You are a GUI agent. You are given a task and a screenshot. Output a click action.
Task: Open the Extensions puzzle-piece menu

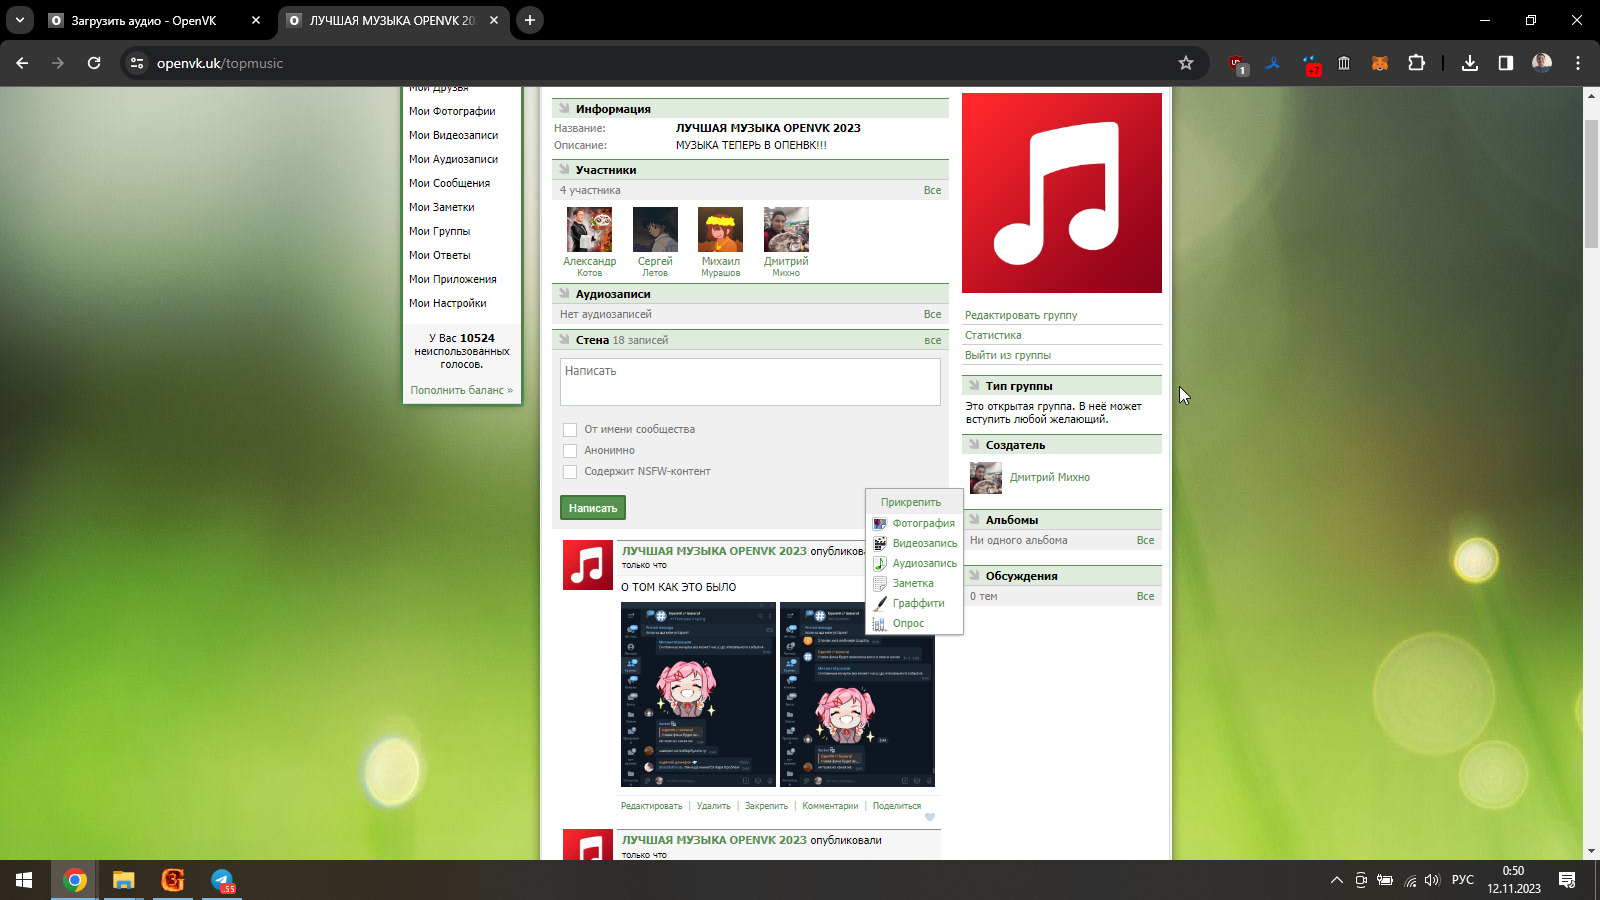click(x=1416, y=63)
